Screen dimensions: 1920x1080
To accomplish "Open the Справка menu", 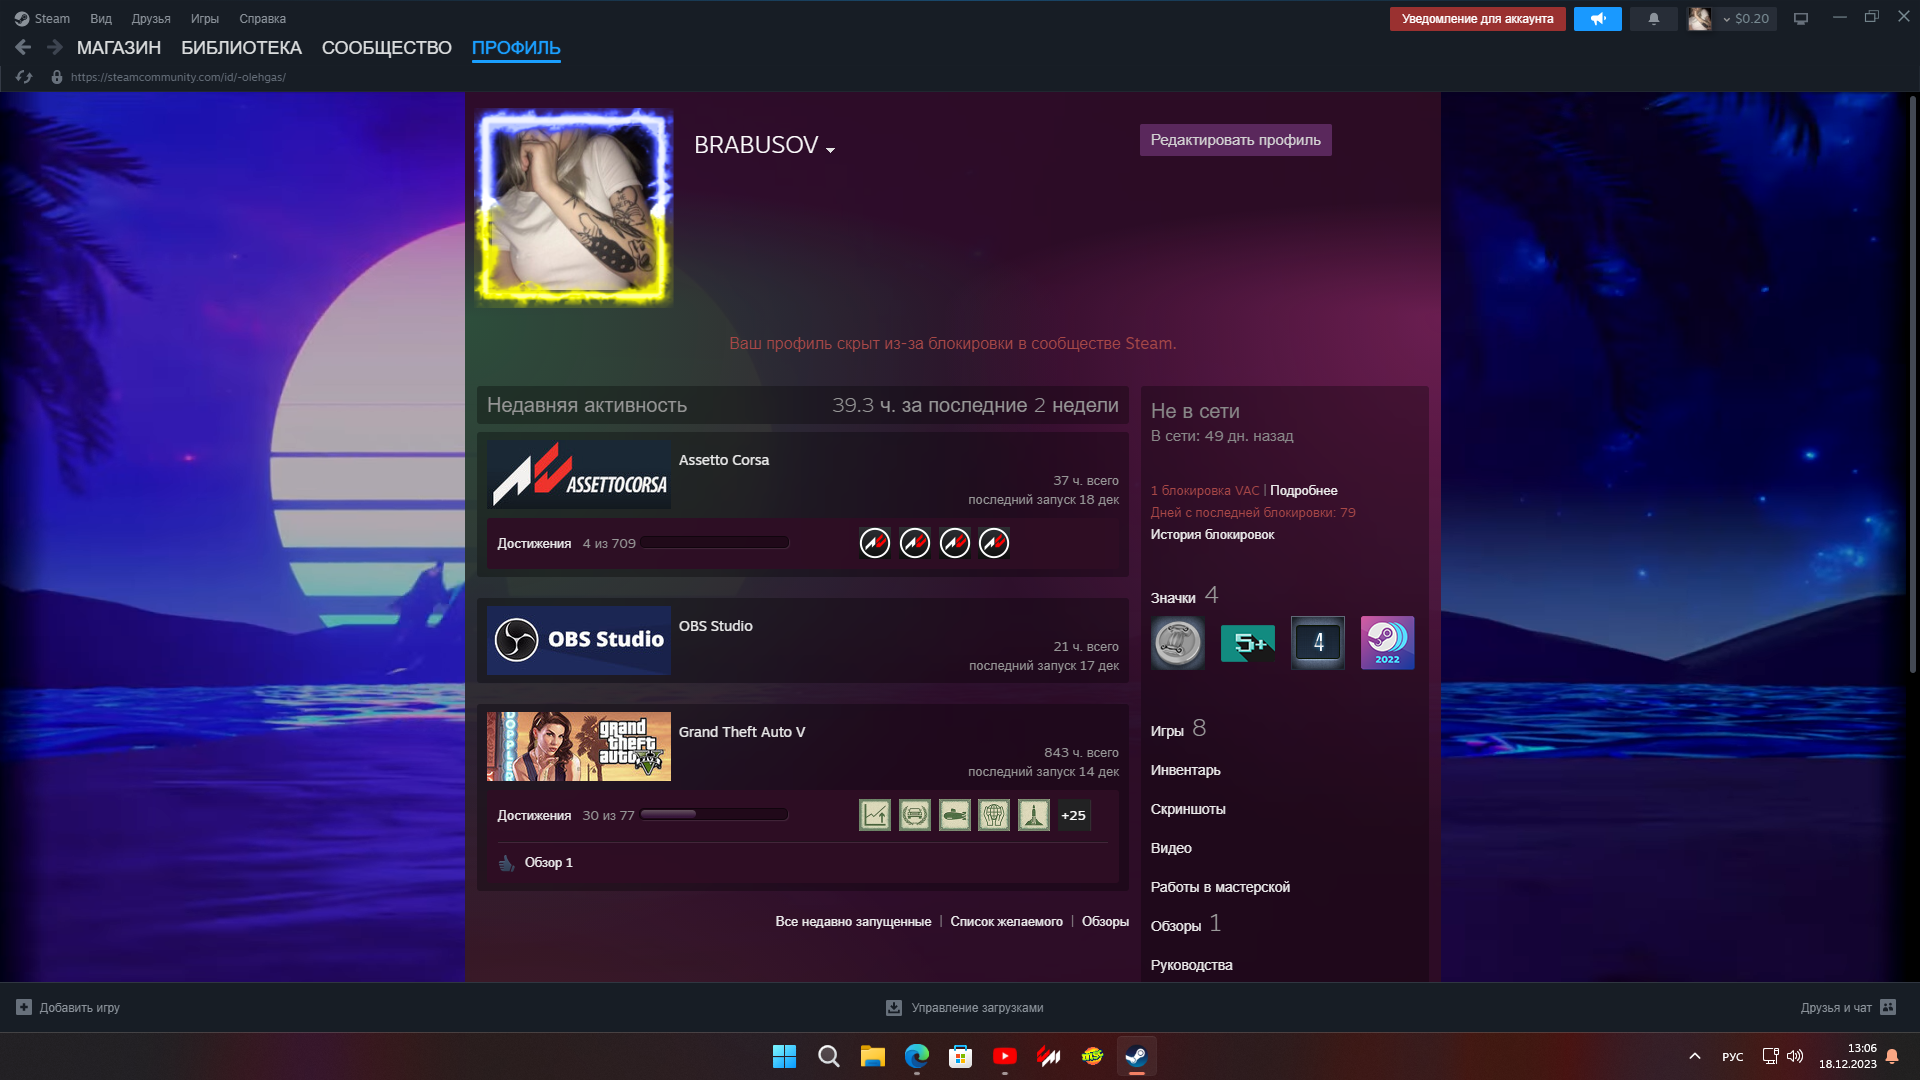I will point(262,19).
